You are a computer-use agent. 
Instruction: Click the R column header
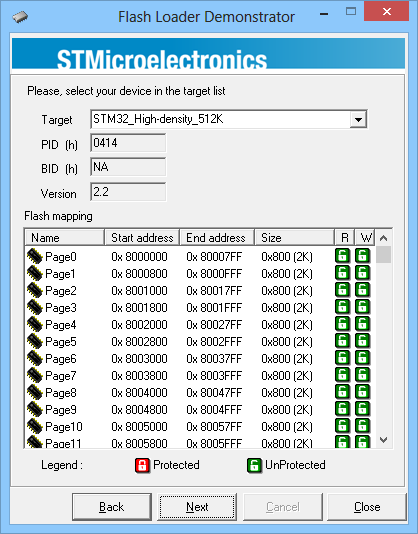[x=344, y=237]
